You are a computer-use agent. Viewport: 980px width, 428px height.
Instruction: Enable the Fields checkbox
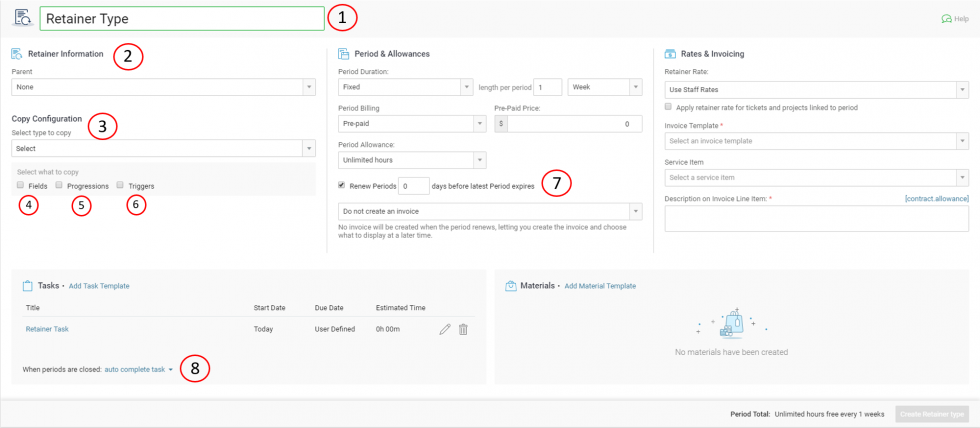point(20,185)
